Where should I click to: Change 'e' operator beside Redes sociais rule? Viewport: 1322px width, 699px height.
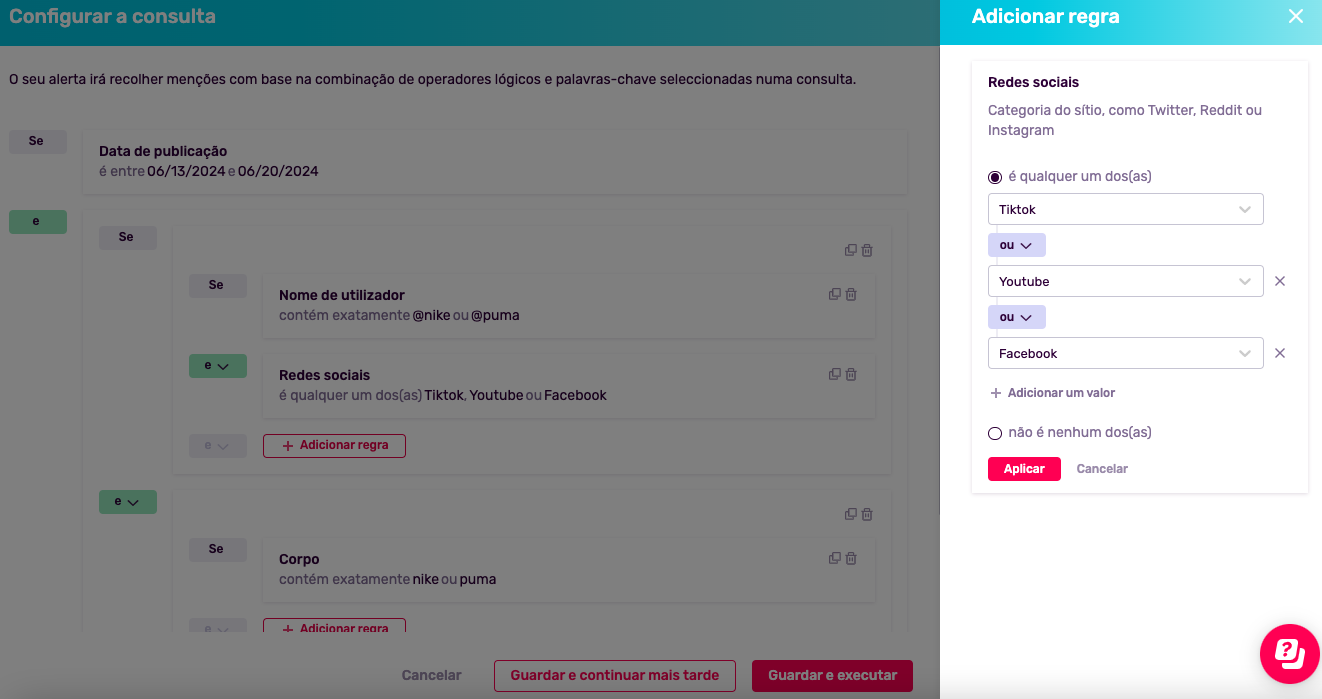tap(217, 366)
